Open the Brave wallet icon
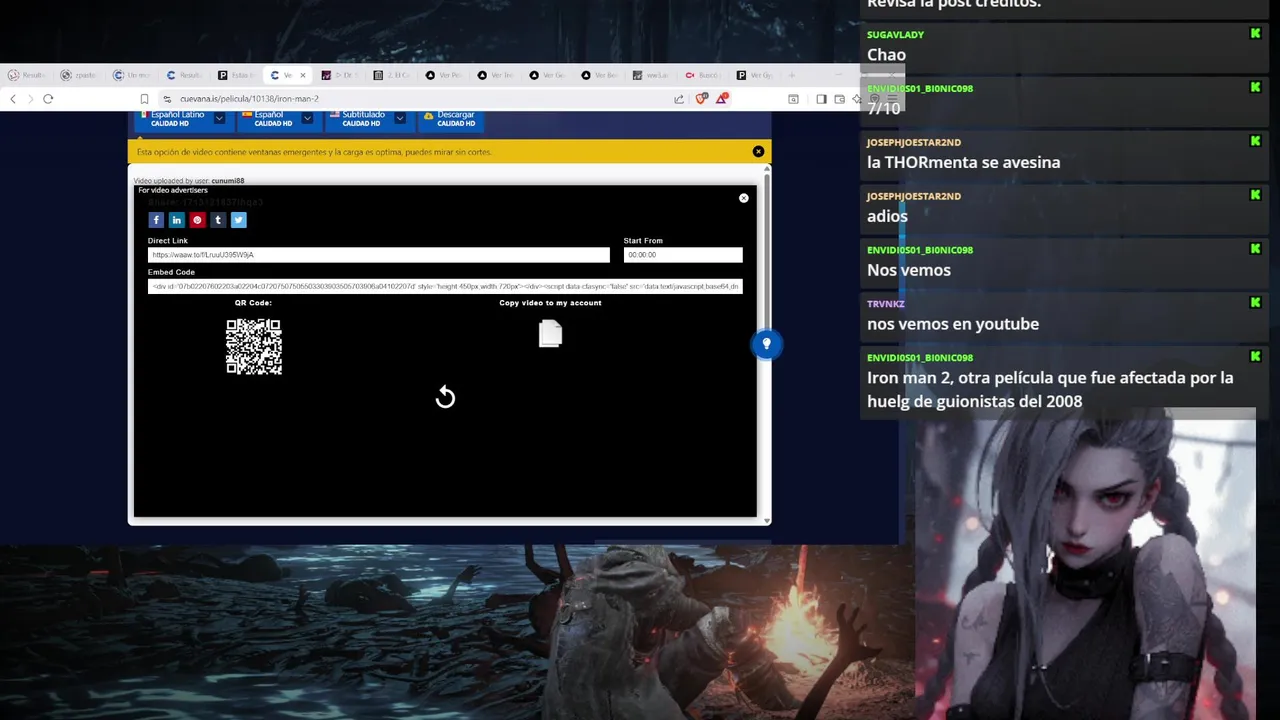 point(839,99)
